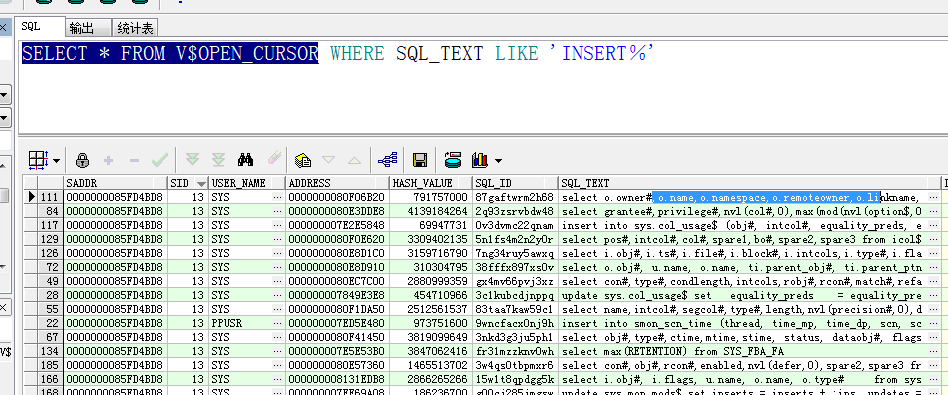Click SQL_ID cell 3w4qs0tbpmxr6
The height and width of the screenshot is (395, 948).
coord(515,365)
